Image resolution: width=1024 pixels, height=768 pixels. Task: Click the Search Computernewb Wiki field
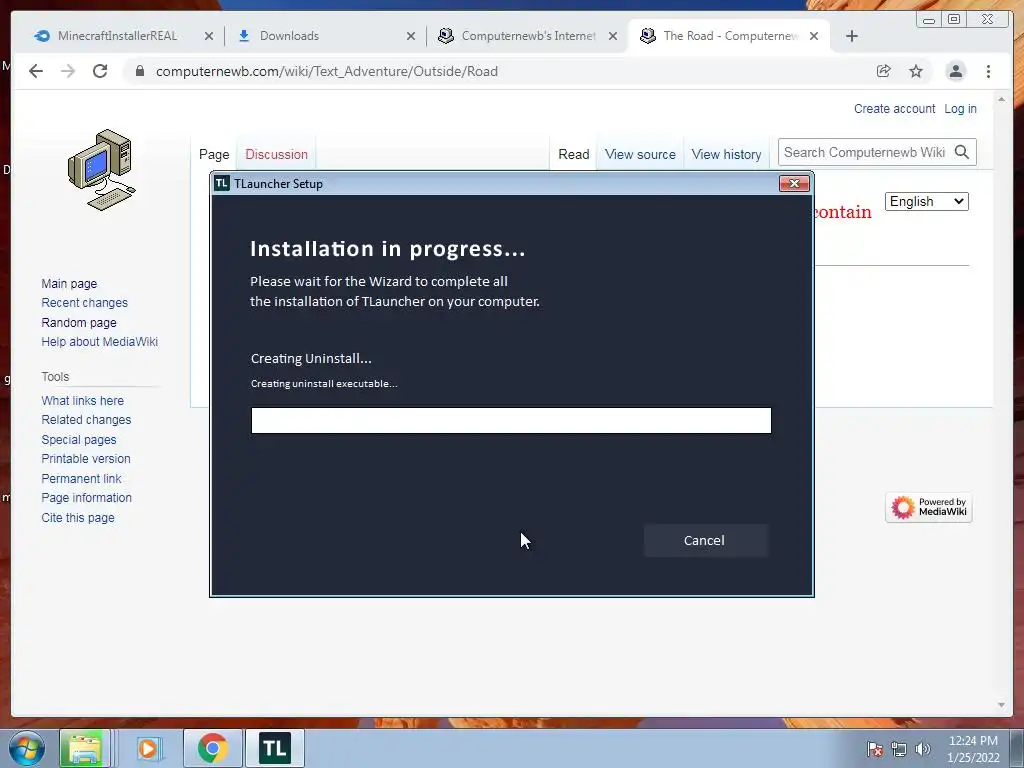coord(865,152)
